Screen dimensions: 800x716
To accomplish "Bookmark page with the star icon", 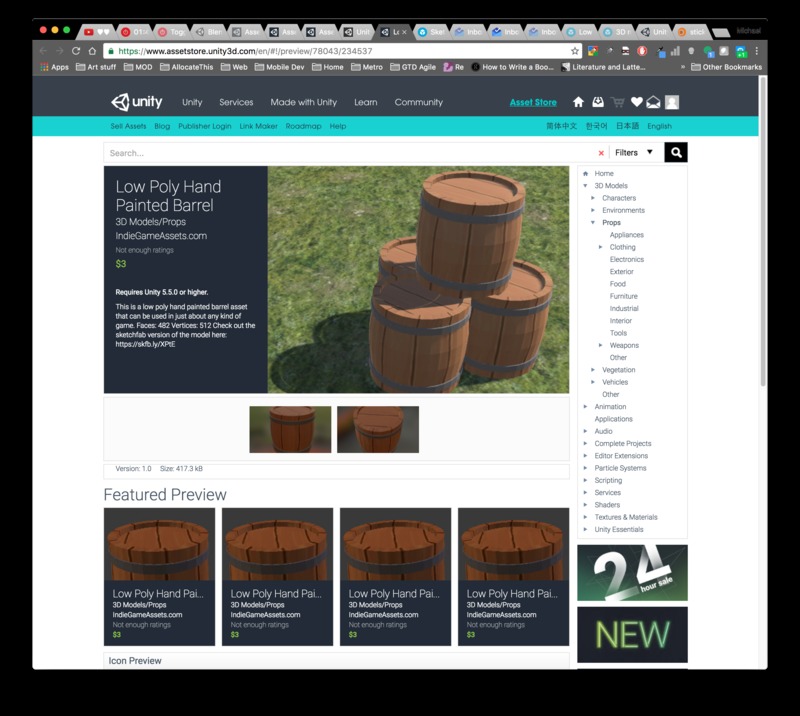I will click(575, 51).
